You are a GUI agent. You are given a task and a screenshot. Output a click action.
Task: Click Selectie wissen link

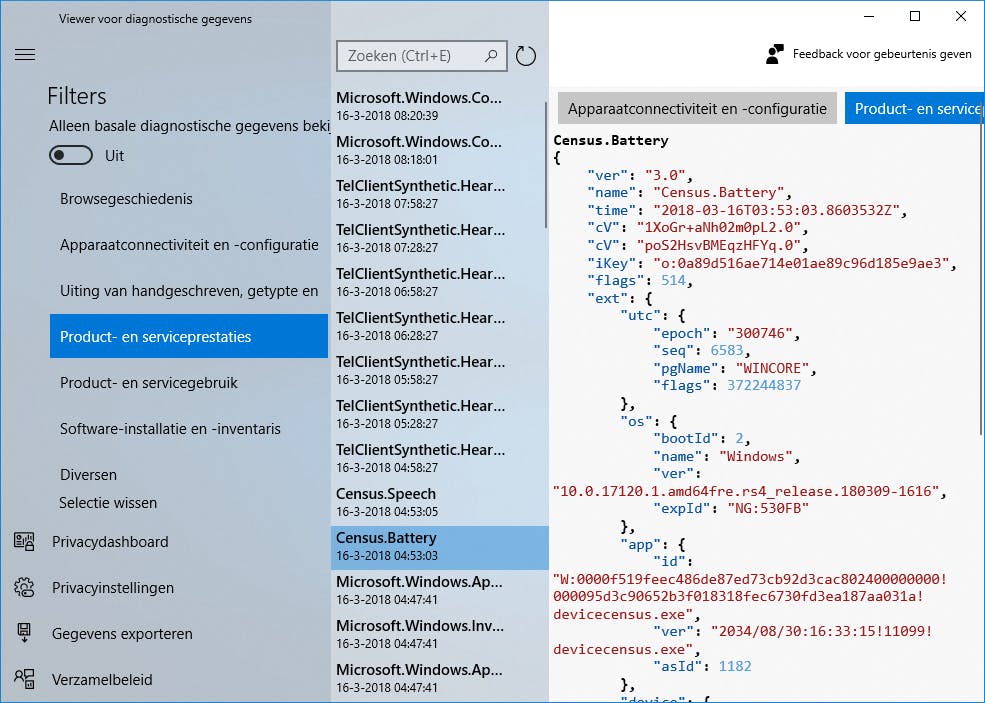(108, 503)
